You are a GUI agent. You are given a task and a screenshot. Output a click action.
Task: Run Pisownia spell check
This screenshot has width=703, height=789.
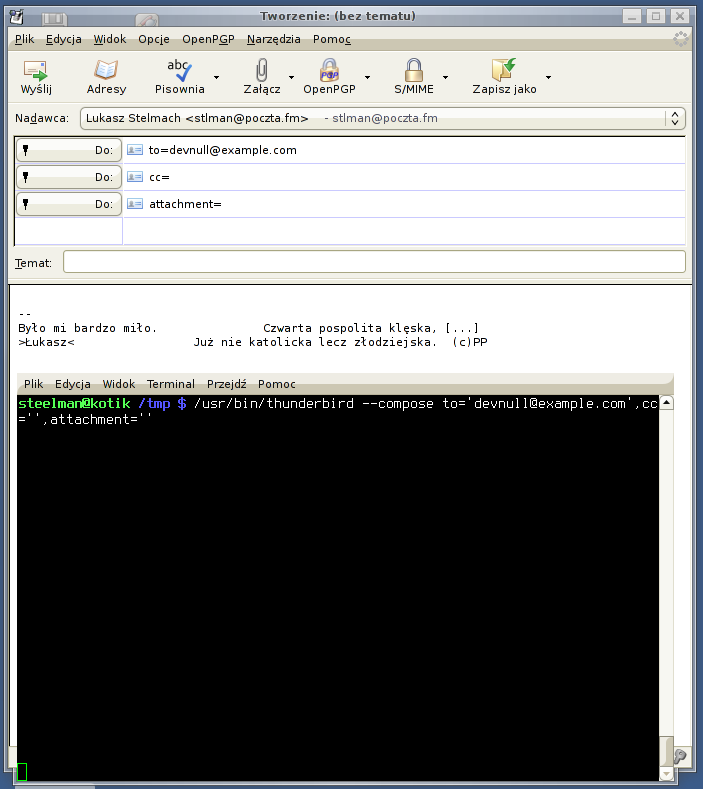pyautogui.click(x=179, y=70)
